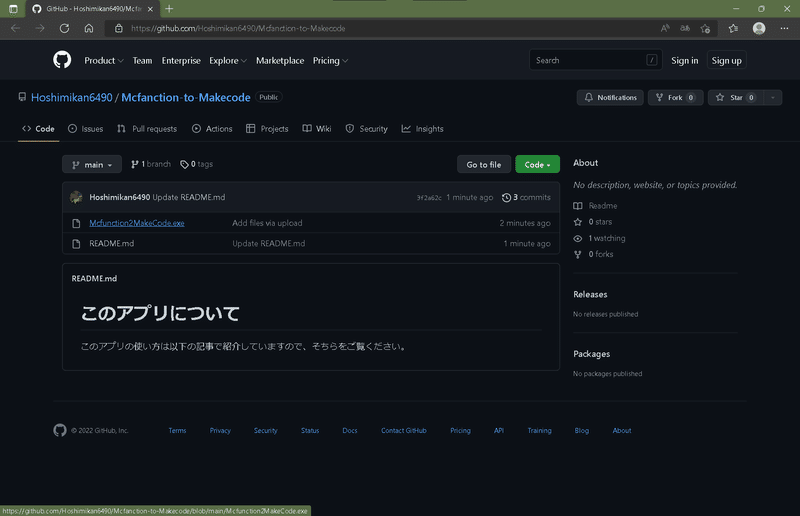Click the Go to file button
The image size is (800, 516).
click(484, 164)
